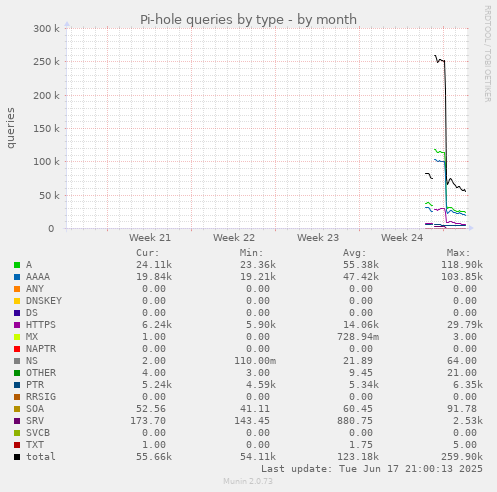
Task: Click the '150 k' y-axis label
Action: click(x=46, y=128)
